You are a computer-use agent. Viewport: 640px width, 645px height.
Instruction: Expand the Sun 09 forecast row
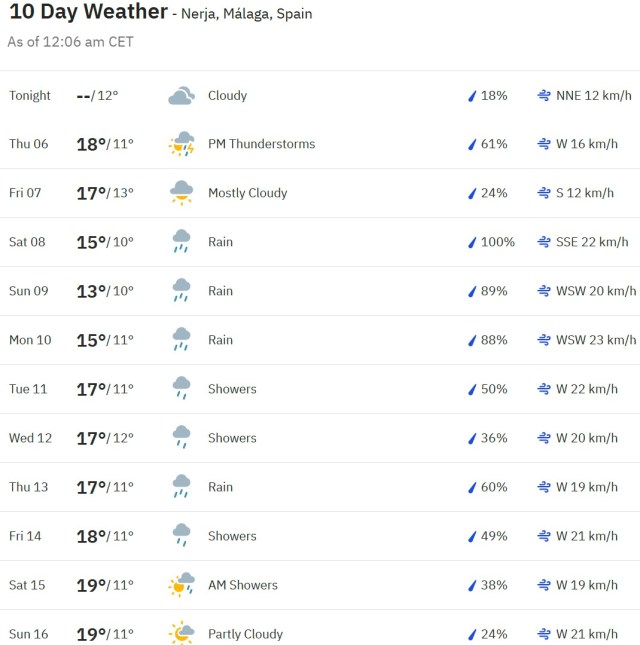coord(320,291)
